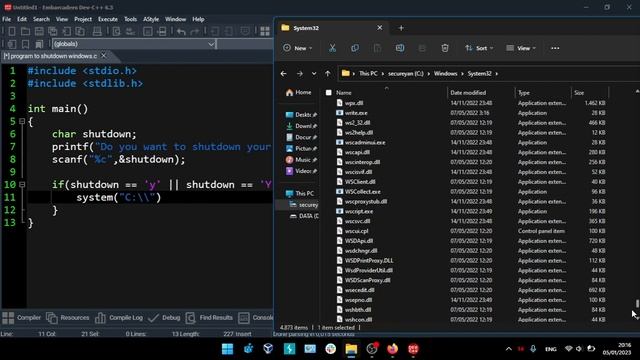Click the Compile grid icon in Dev-C++ toolbar
The width and height of the screenshot is (640, 360).
pos(265,31)
